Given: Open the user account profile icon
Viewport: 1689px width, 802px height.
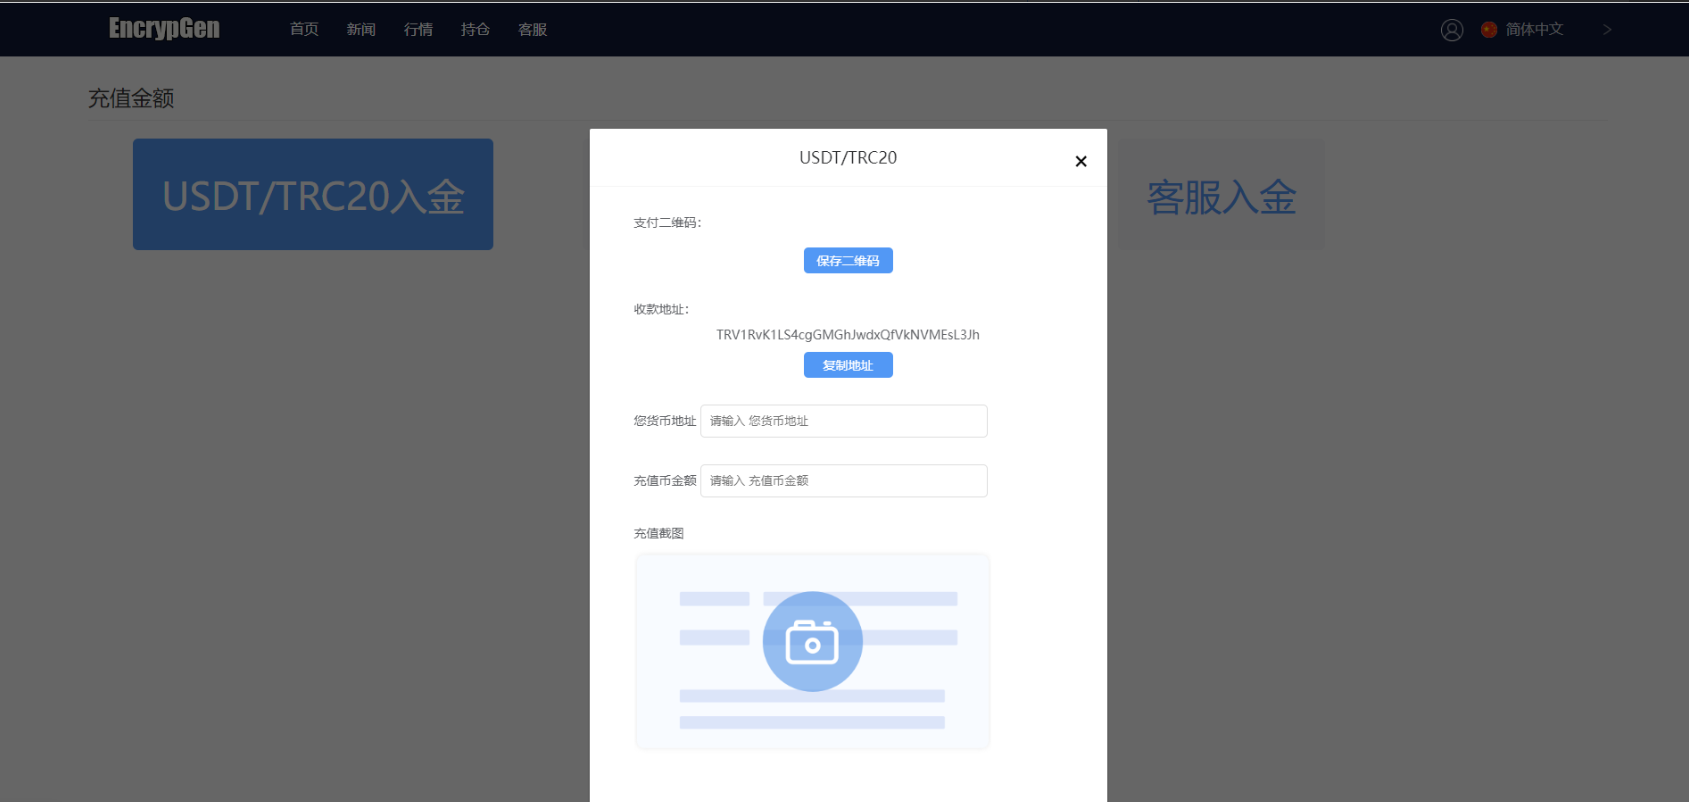Looking at the screenshot, I should (x=1451, y=30).
